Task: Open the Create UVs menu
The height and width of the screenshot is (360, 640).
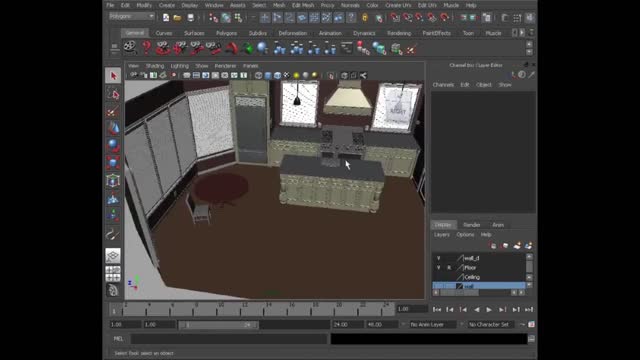Action: coord(398,5)
